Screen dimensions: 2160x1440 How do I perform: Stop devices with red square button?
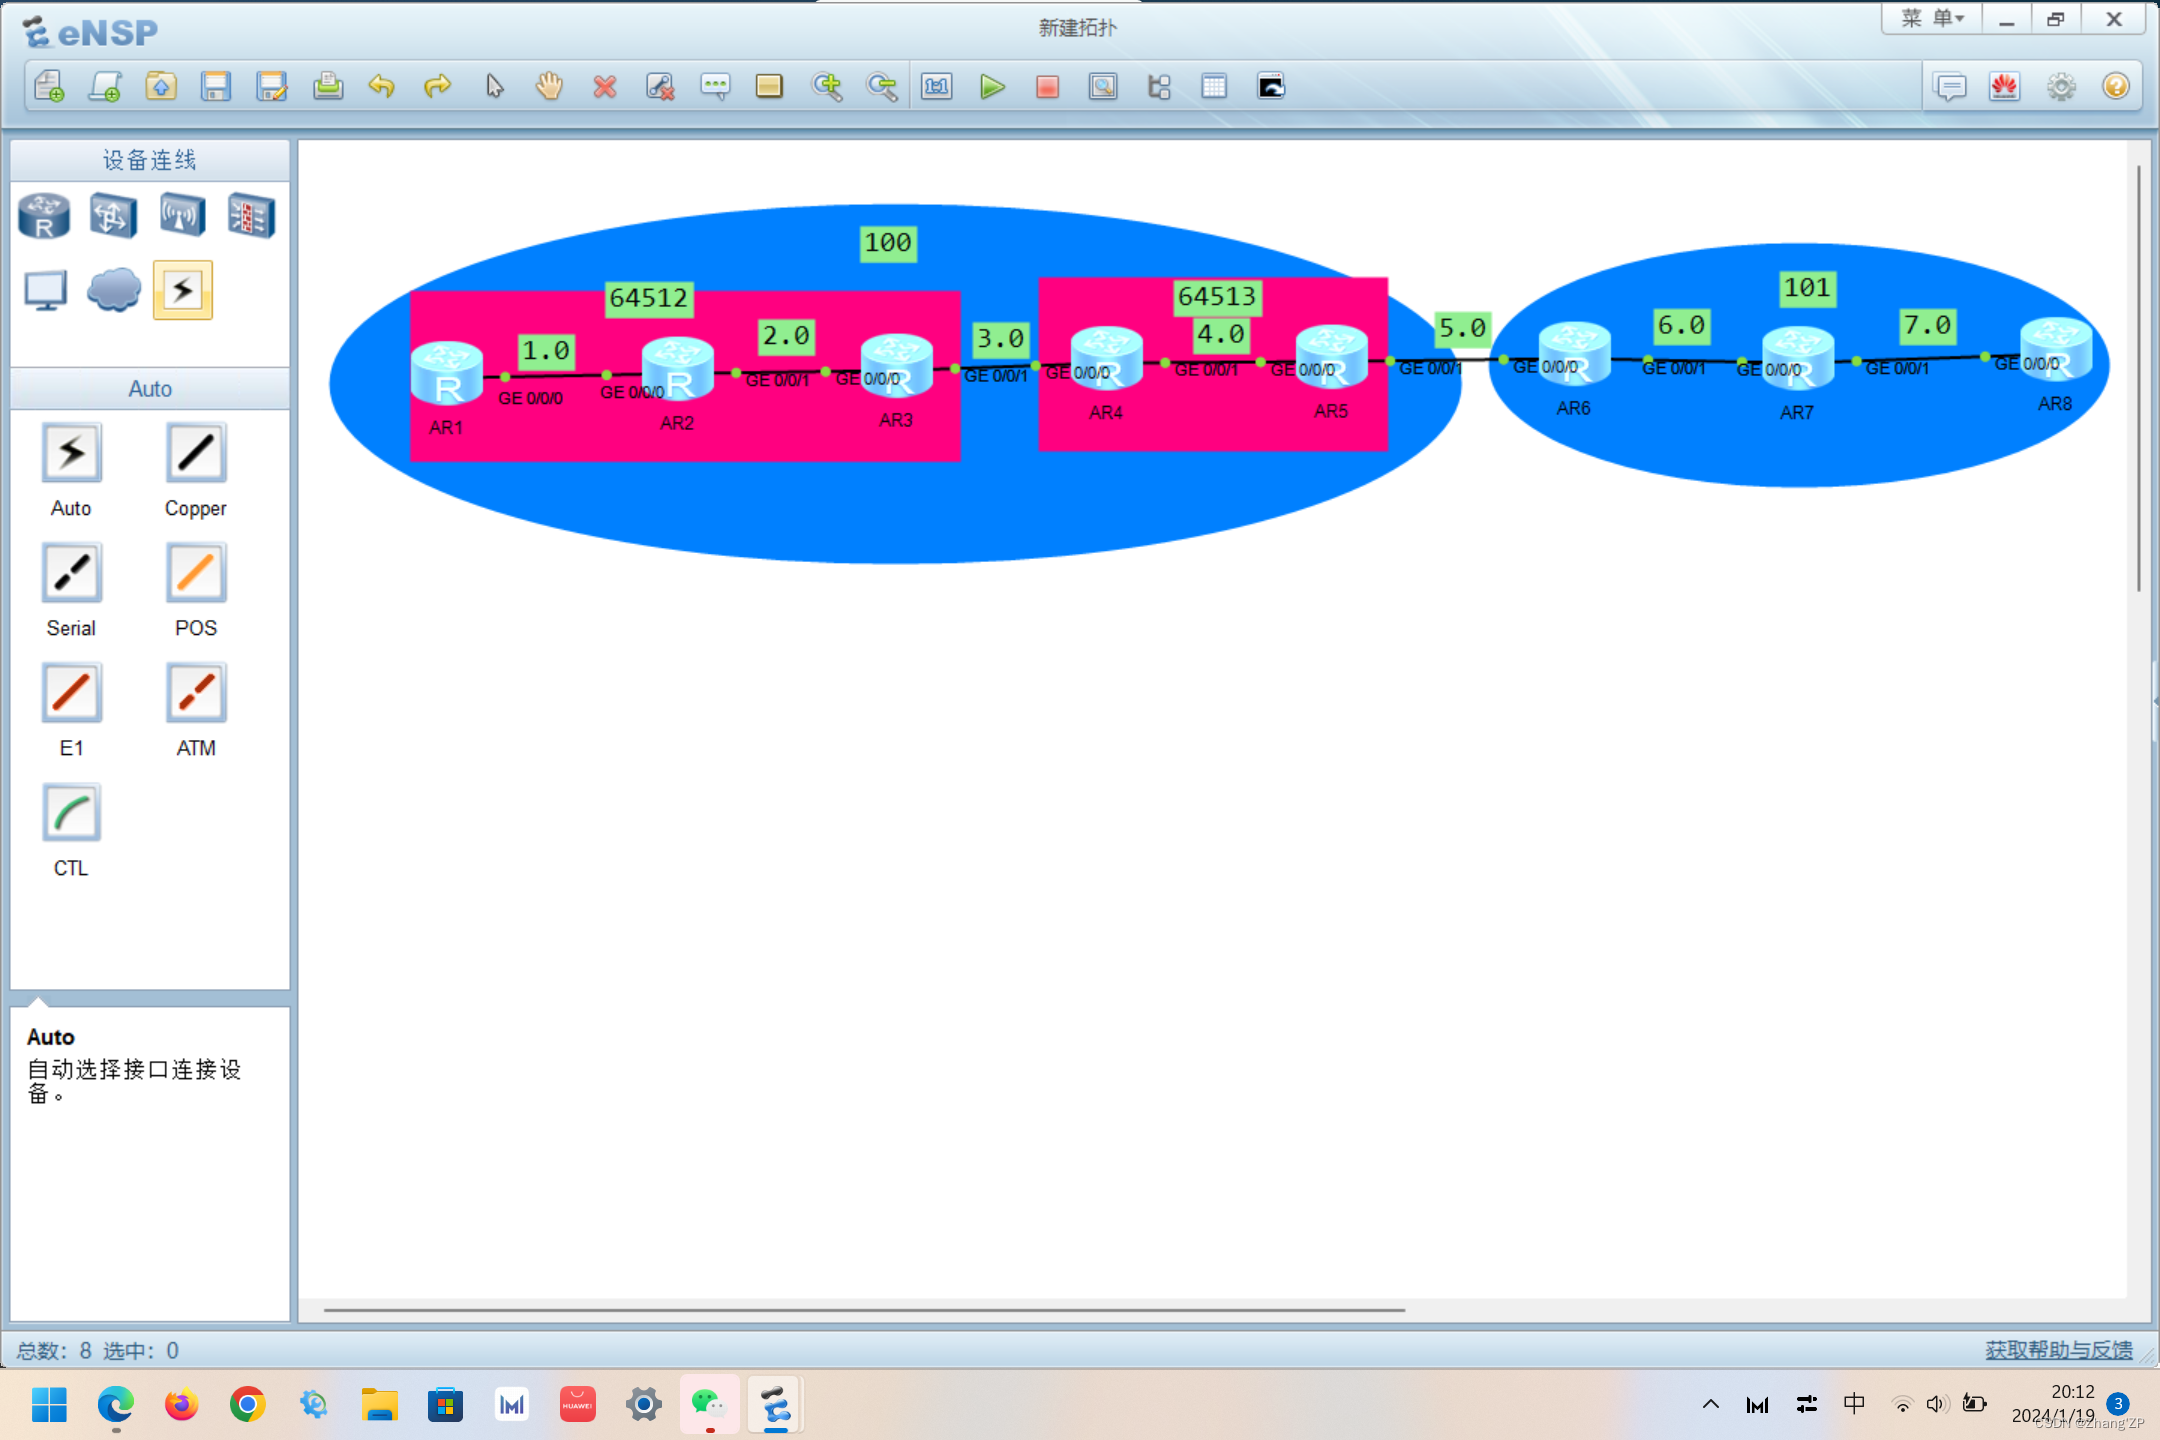click(1047, 87)
